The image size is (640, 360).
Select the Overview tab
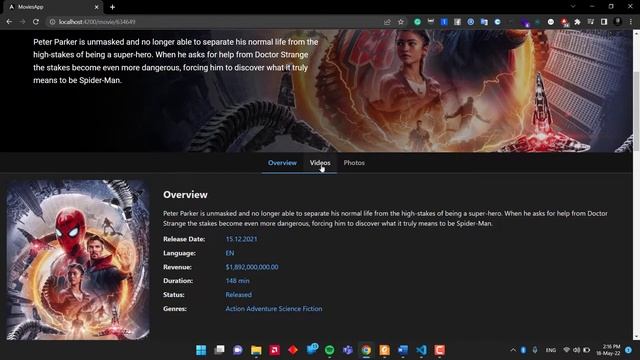pos(282,163)
